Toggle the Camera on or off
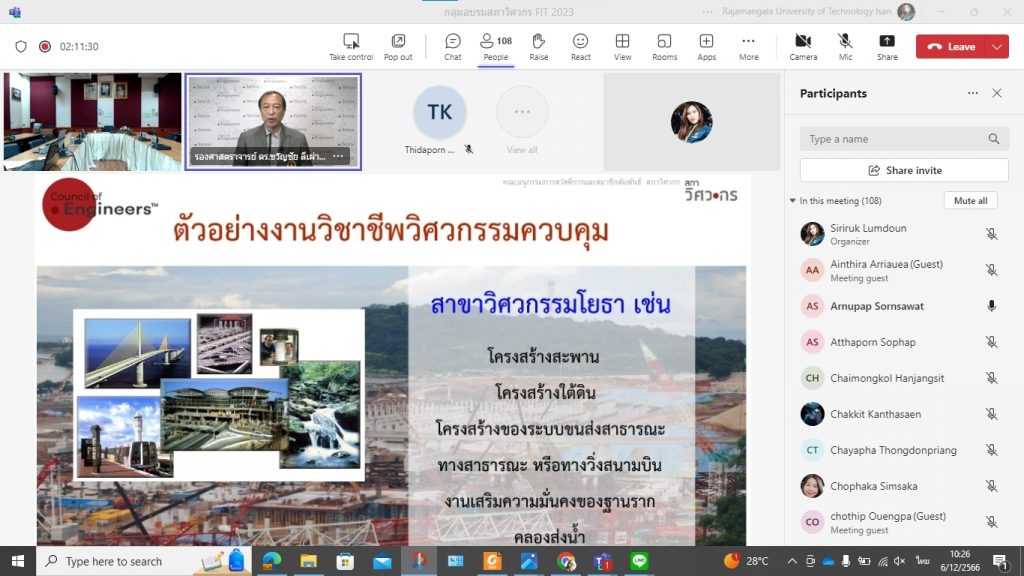1024x576 pixels. click(803, 46)
